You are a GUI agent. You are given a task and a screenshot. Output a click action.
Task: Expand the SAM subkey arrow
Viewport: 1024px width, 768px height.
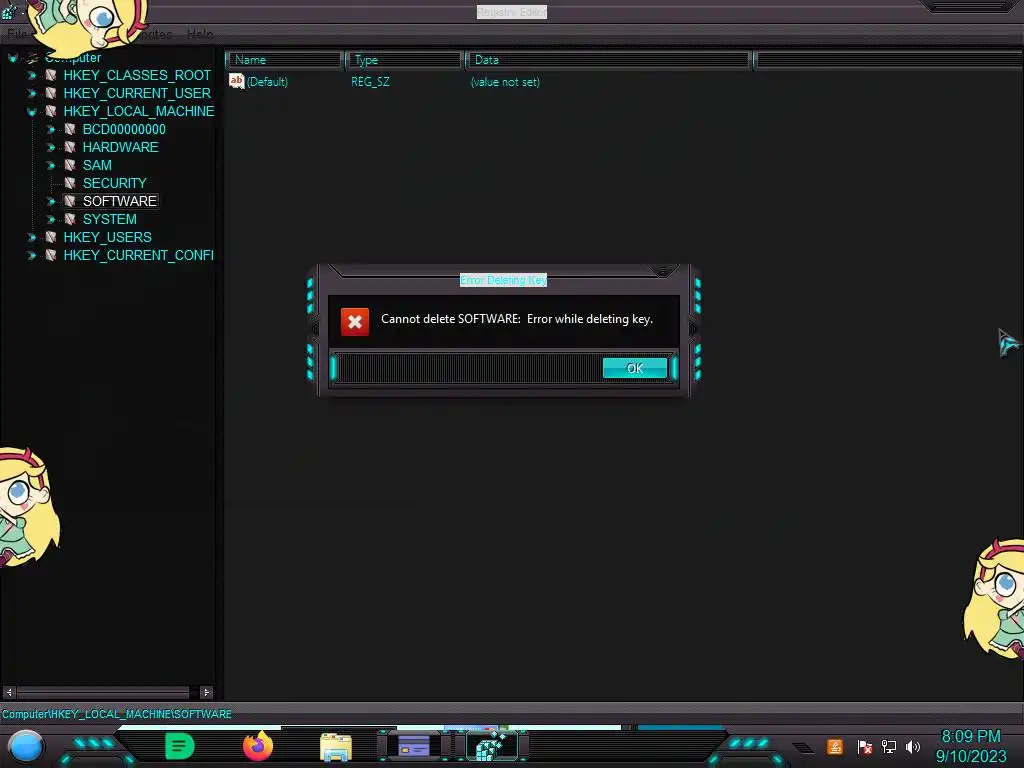50,165
